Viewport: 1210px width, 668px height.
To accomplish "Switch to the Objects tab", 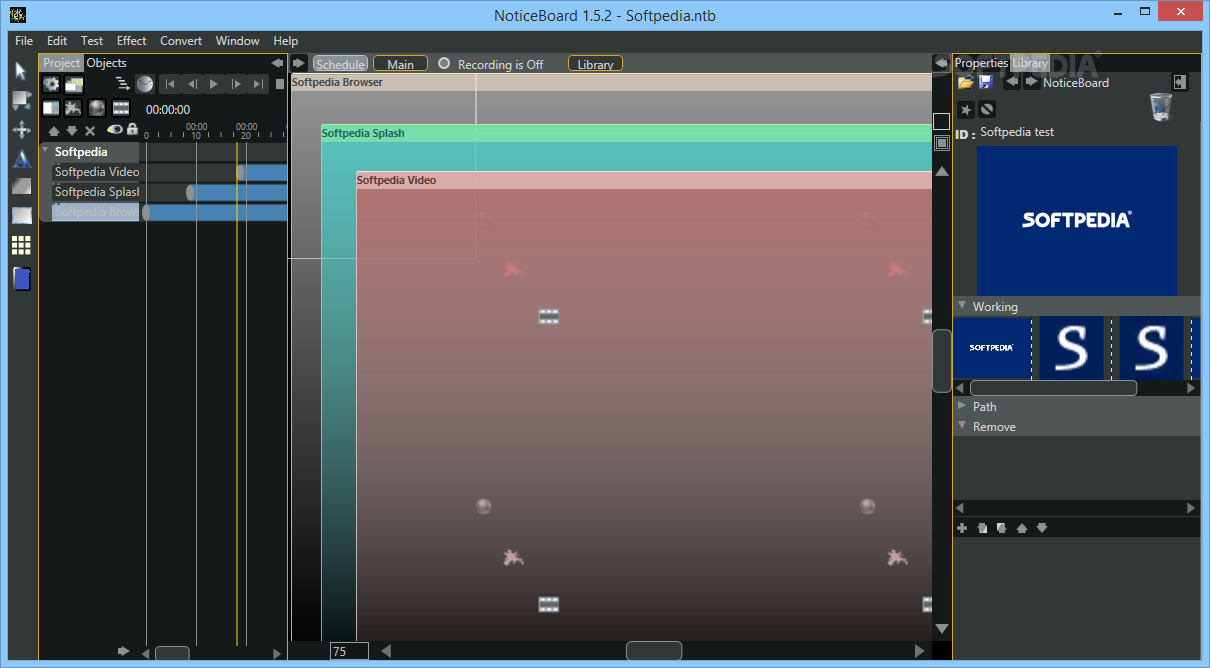I will point(107,63).
